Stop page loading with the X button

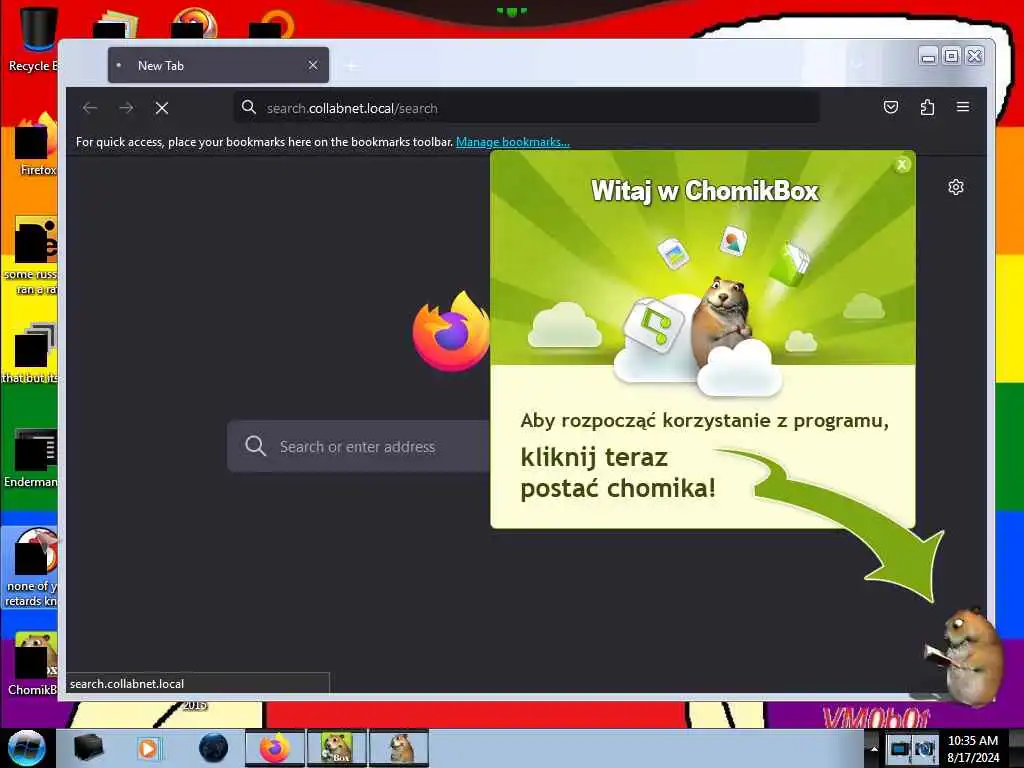coord(162,108)
